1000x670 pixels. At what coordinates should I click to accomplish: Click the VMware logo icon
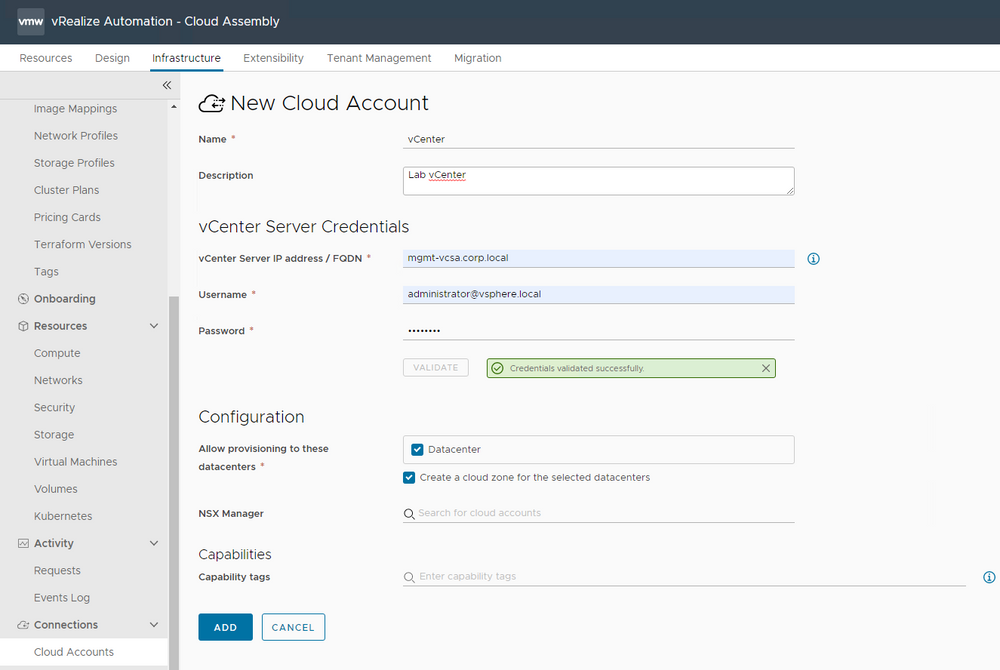tap(31, 21)
